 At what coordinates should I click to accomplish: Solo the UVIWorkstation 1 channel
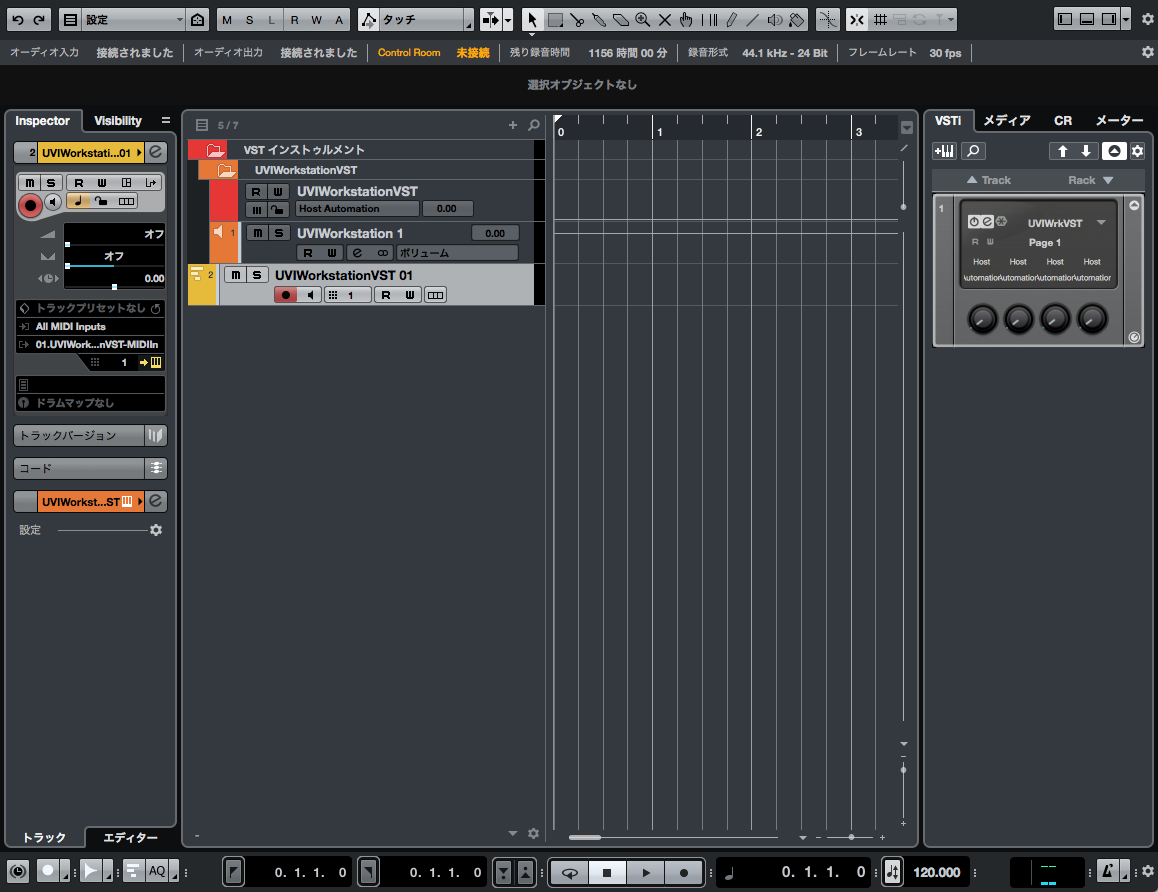[x=278, y=233]
